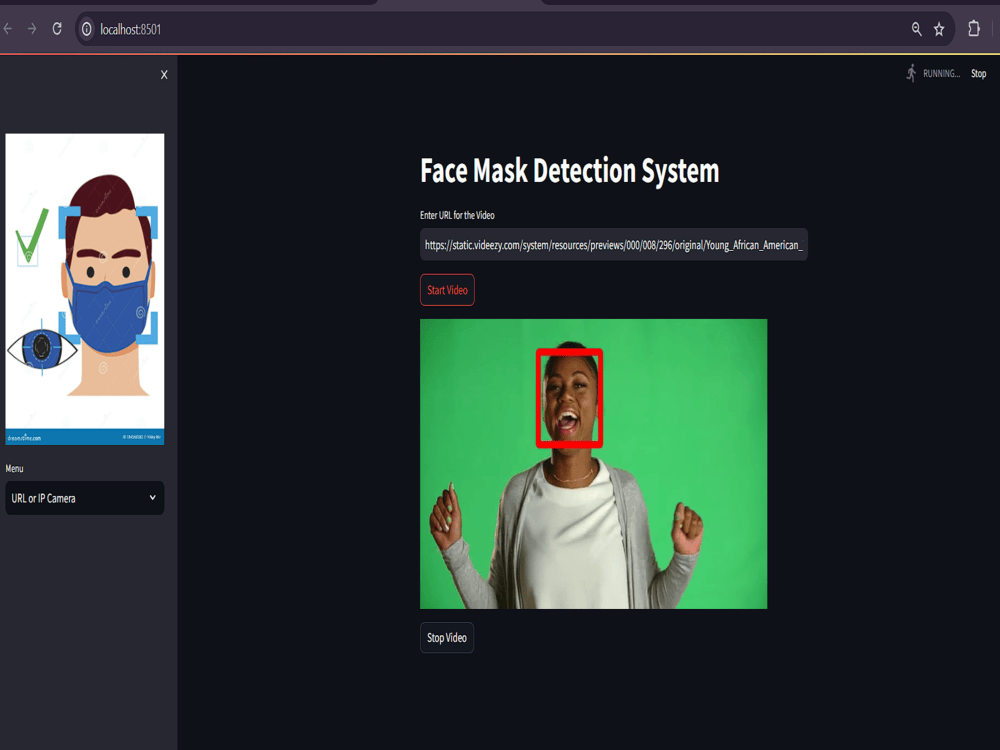This screenshot has width=1000, height=750.
Task: Stop the video stream
Action: 446,638
